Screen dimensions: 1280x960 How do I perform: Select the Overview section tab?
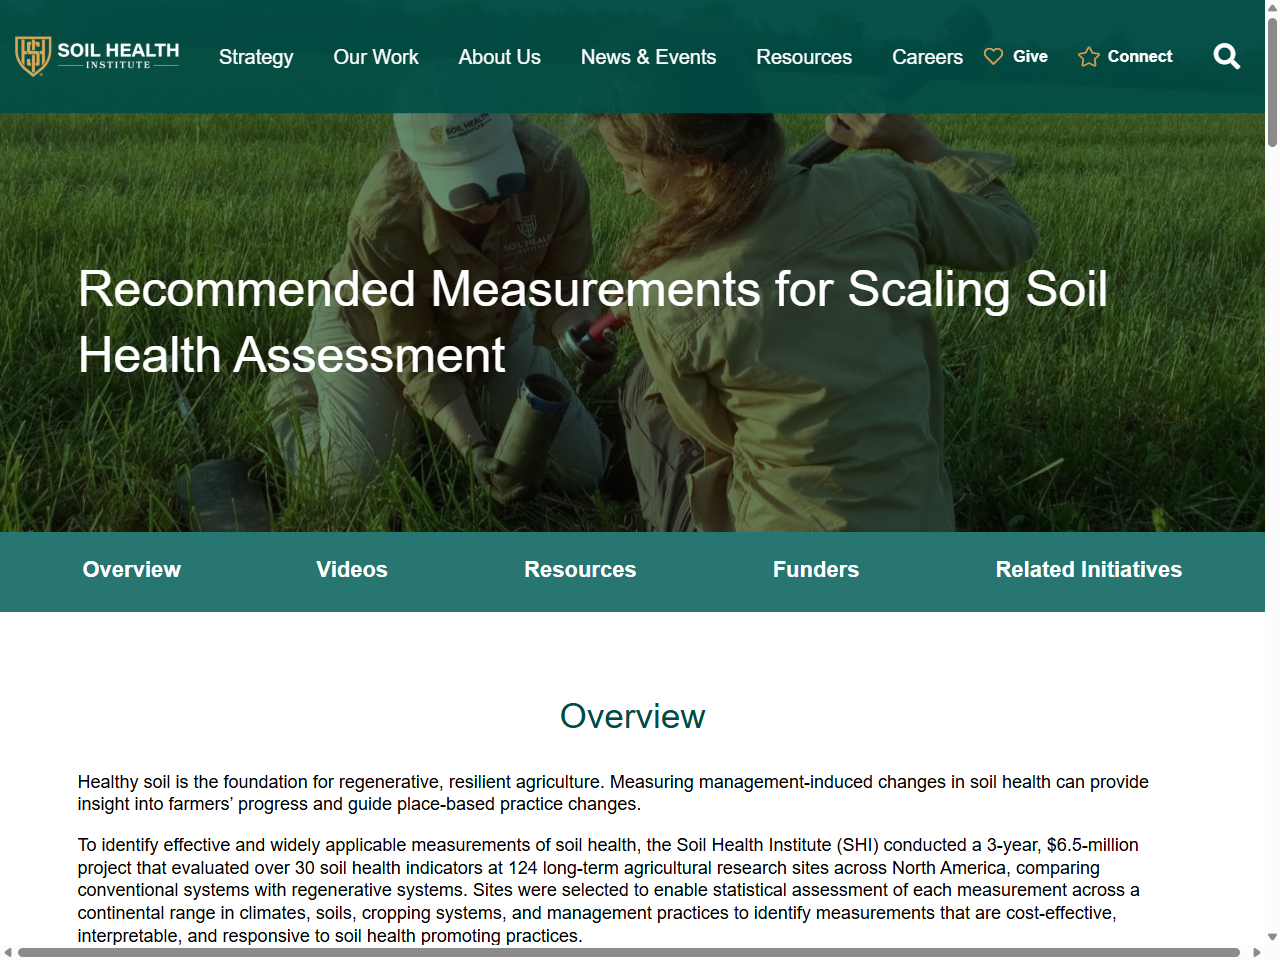(131, 570)
